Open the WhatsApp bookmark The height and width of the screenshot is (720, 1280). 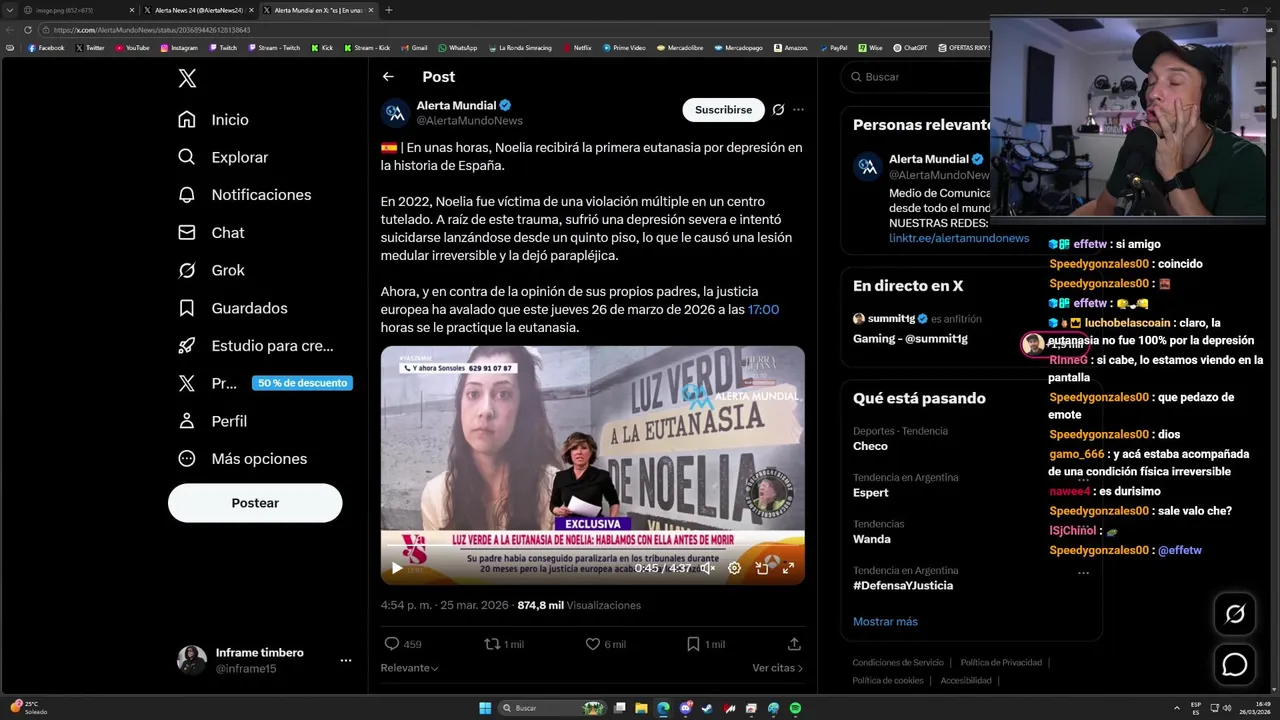coord(457,48)
